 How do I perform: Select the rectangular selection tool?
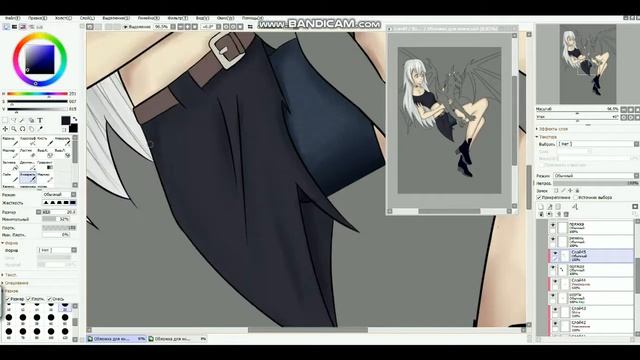[5, 120]
